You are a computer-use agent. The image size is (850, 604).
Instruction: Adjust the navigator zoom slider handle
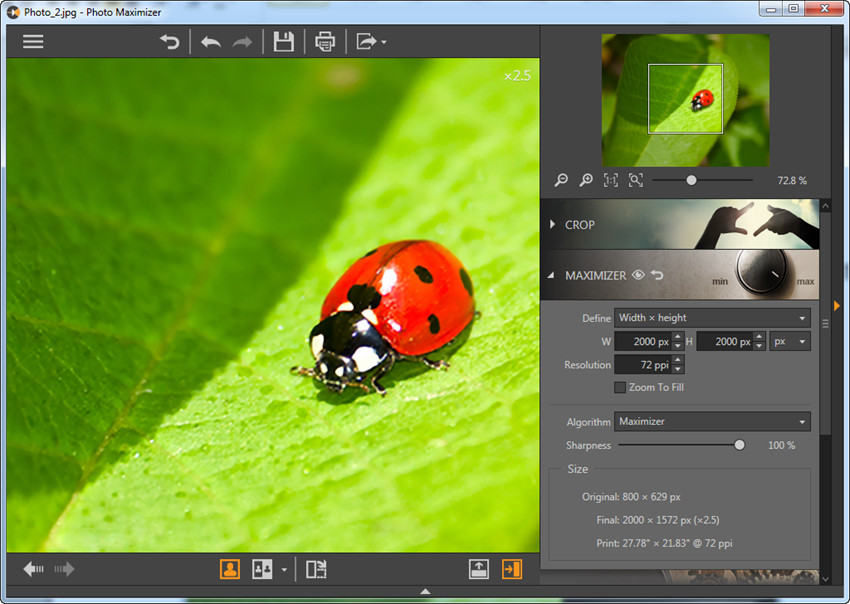(691, 180)
